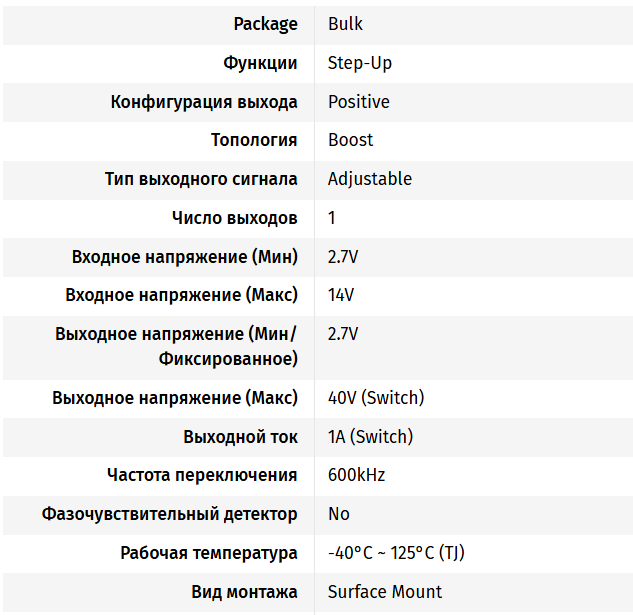Select the "40V (Switch)" value
Viewport: 633px width, 615px height.
coord(375,398)
